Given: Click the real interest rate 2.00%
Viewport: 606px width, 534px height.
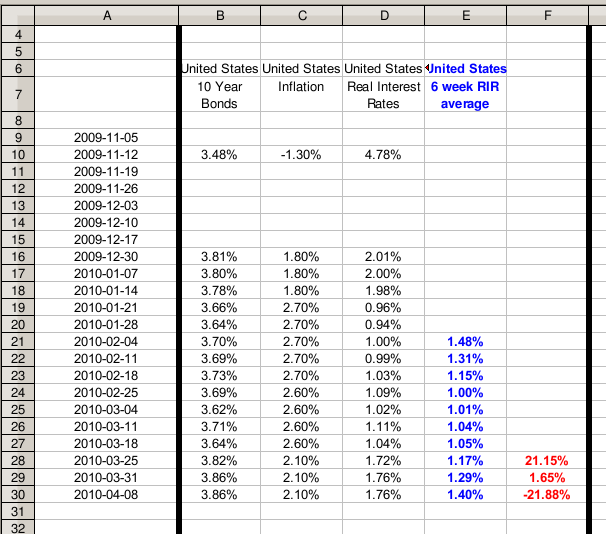Looking at the screenshot, I should (383, 274).
